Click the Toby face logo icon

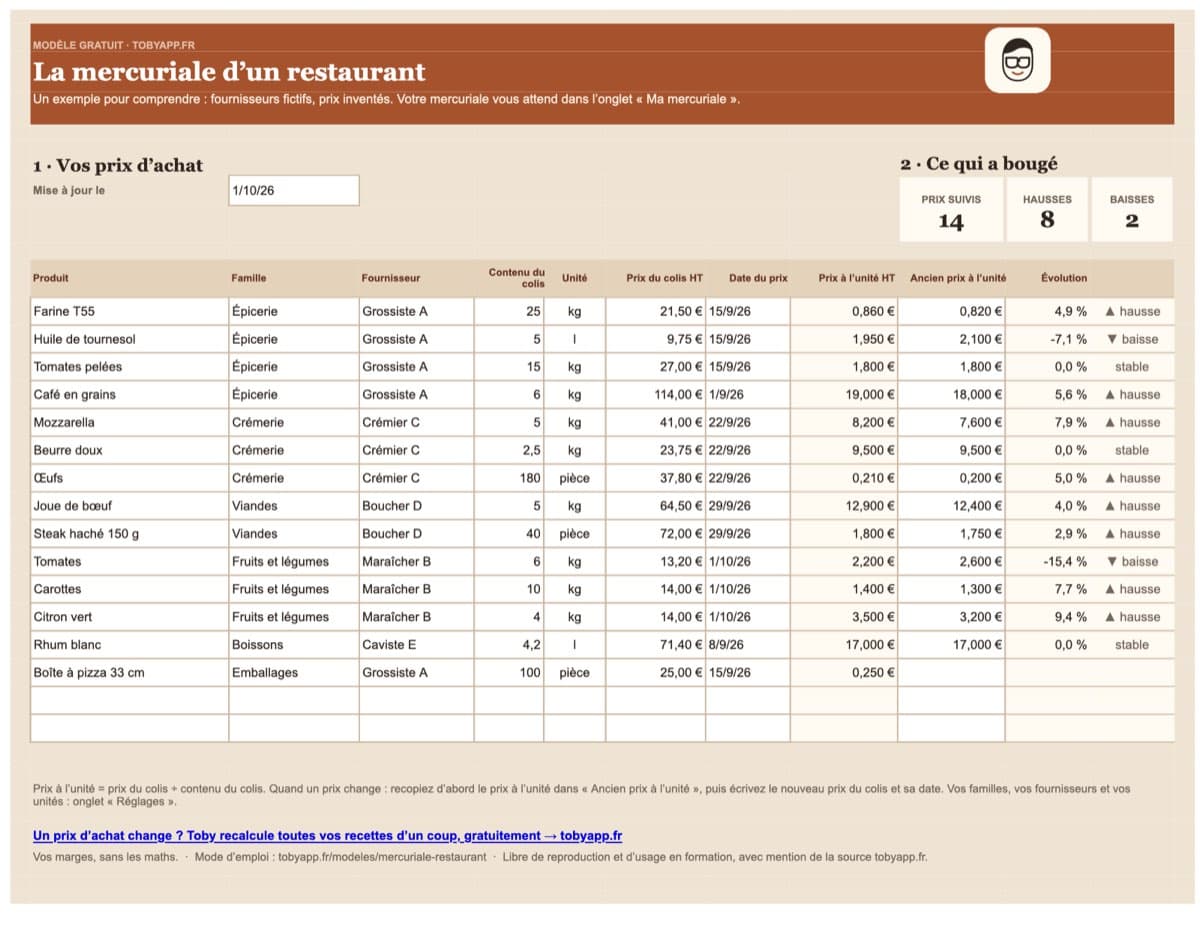[1017, 61]
